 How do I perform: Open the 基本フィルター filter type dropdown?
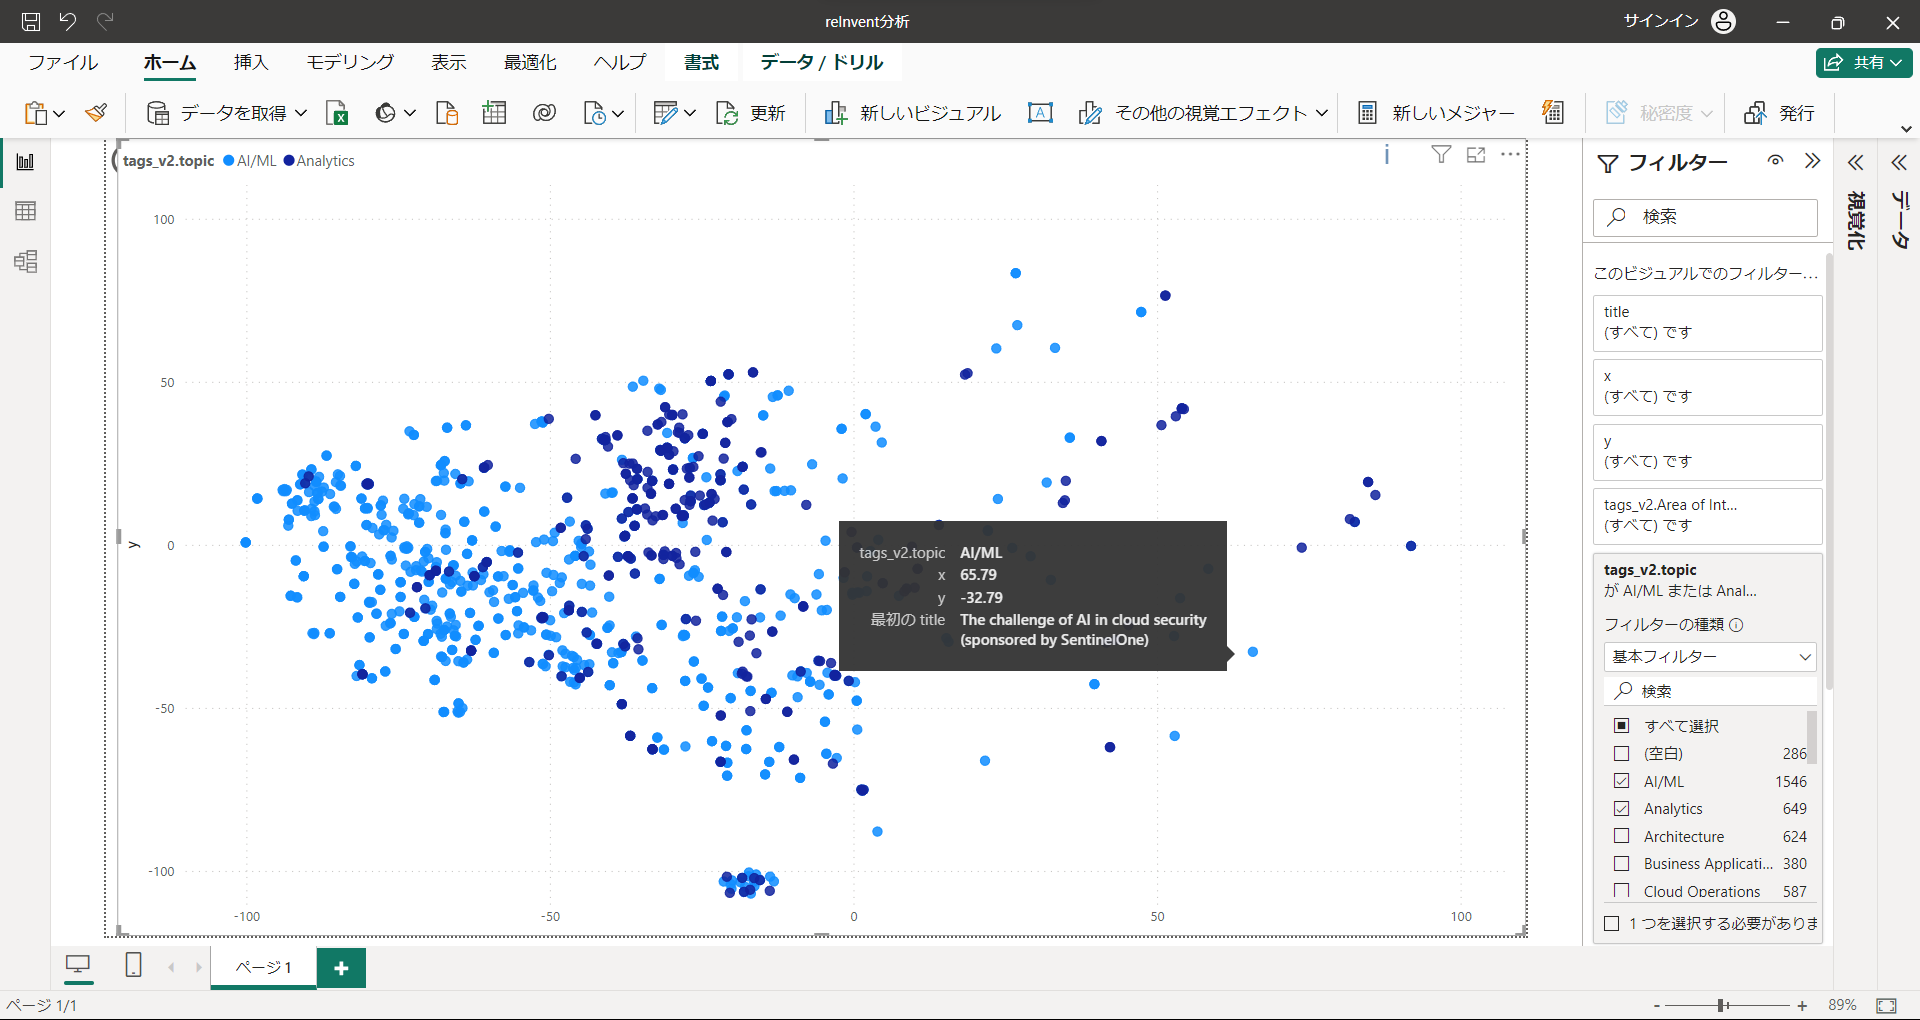click(1710, 657)
